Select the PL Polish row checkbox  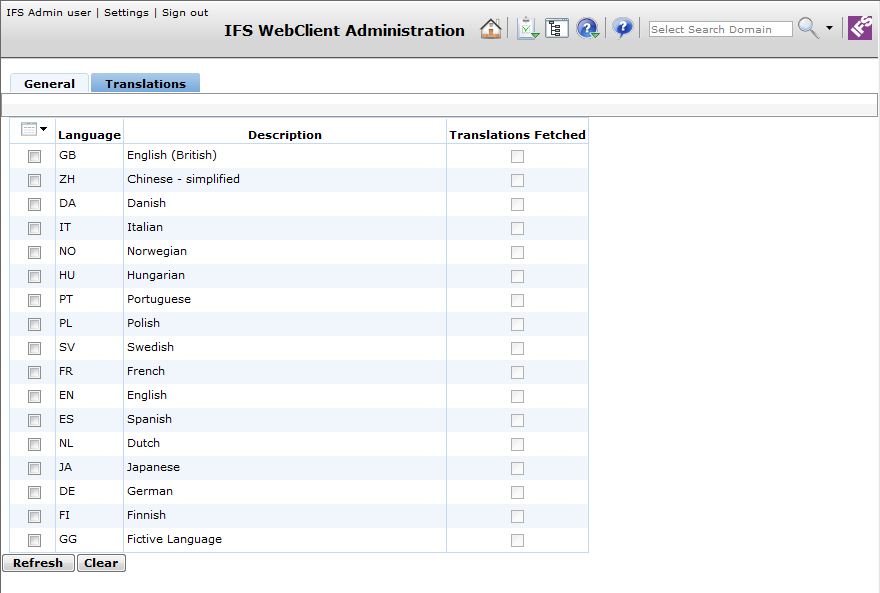[34, 324]
